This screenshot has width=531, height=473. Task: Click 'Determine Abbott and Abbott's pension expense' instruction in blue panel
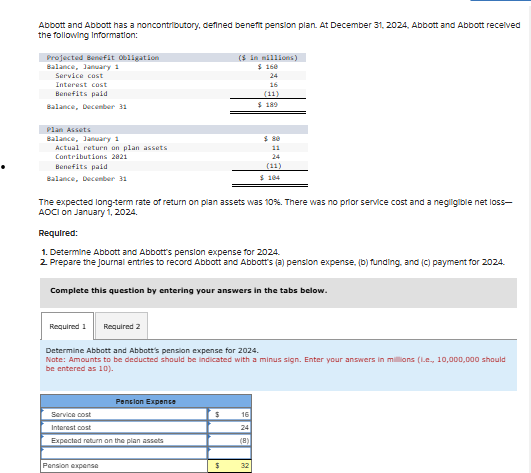(x=152, y=350)
